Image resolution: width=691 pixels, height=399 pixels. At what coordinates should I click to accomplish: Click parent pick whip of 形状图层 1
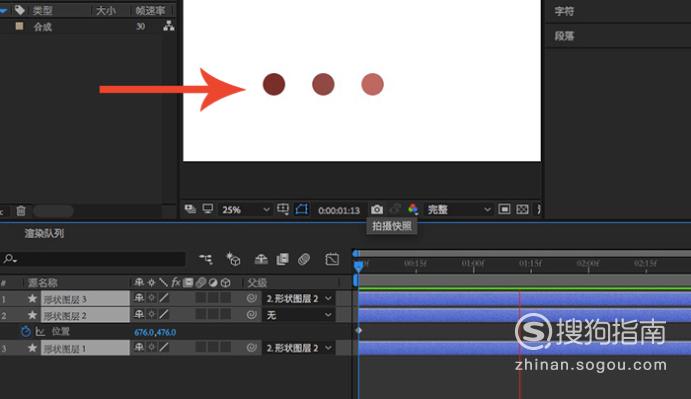click(x=252, y=348)
